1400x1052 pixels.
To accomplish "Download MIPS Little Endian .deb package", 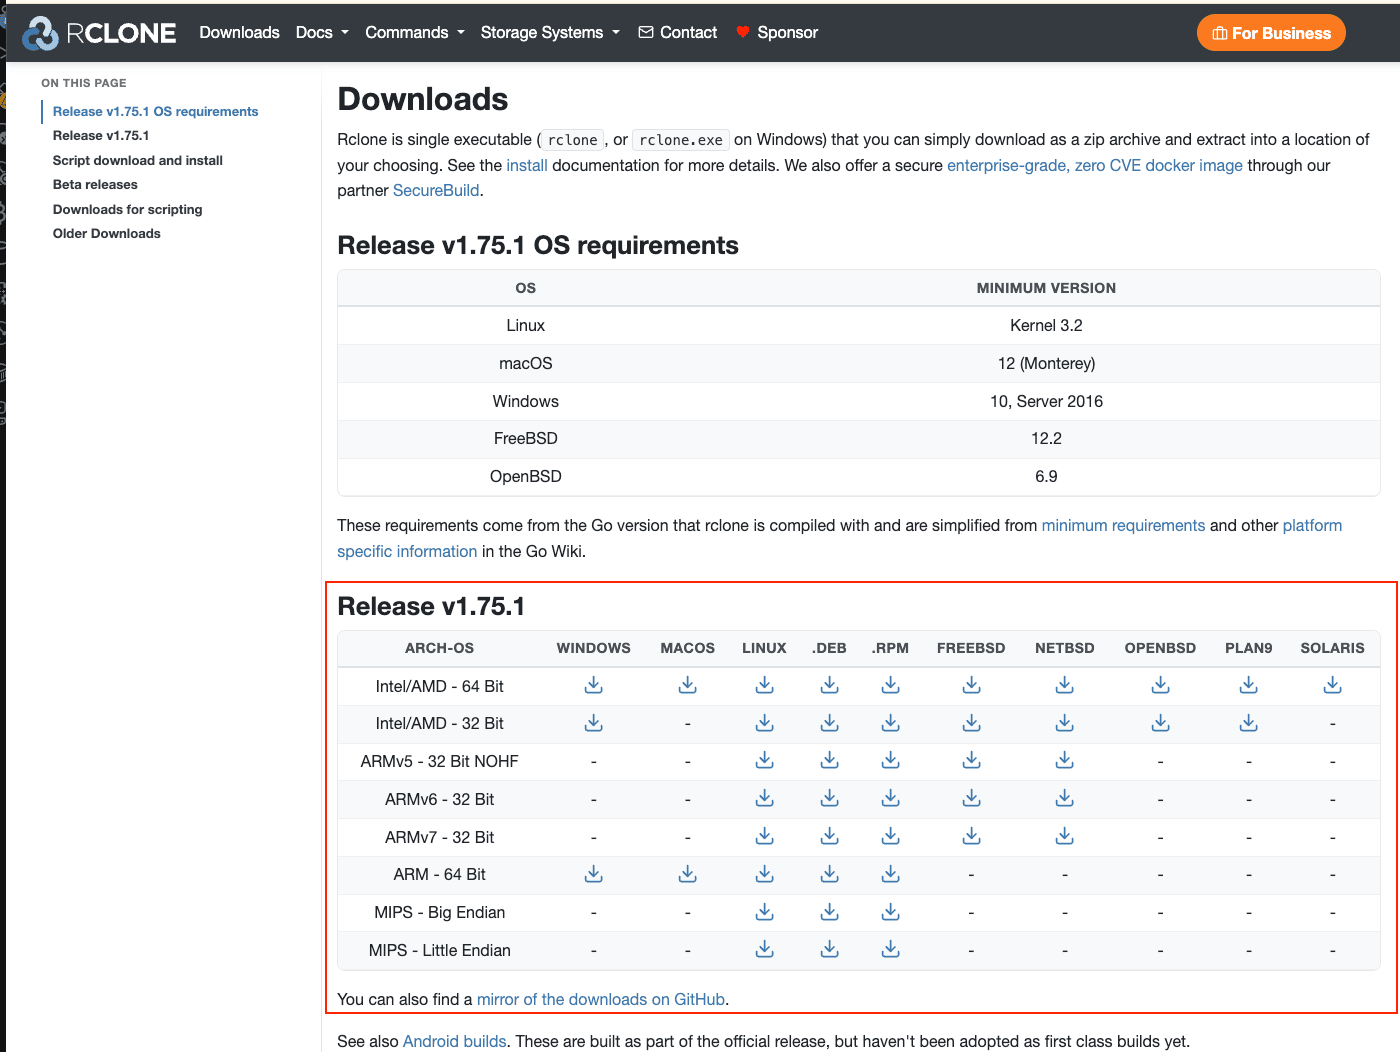I will pyautogui.click(x=830, y=949).
